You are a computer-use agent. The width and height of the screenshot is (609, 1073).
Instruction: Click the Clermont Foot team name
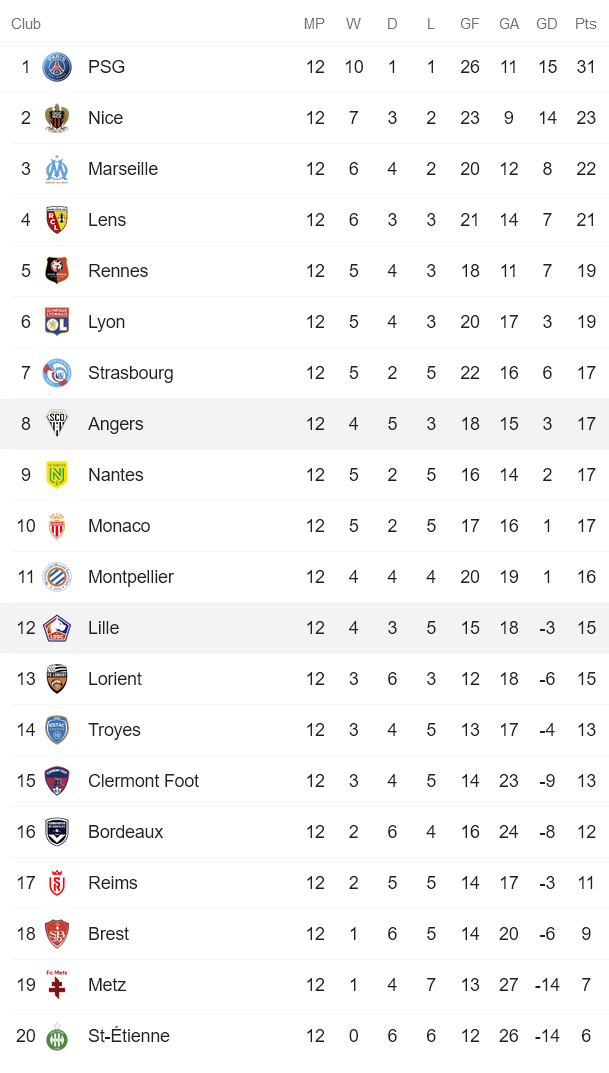[x=143, y=781]
